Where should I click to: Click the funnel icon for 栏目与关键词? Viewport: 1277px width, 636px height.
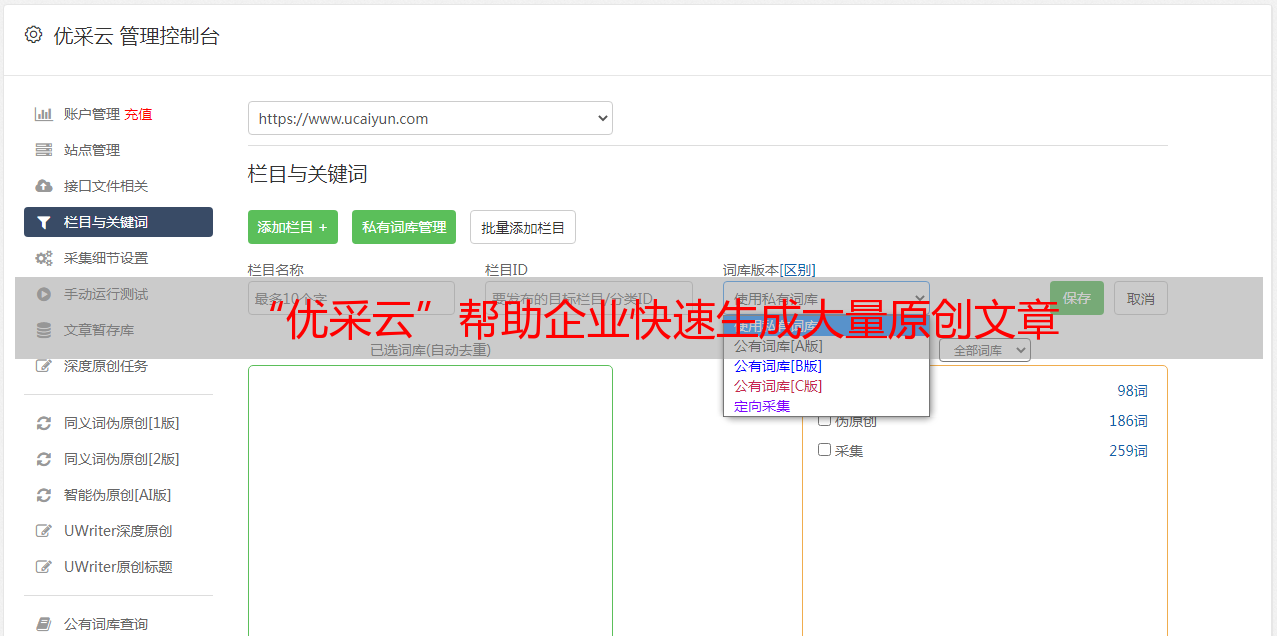[44, 222]
